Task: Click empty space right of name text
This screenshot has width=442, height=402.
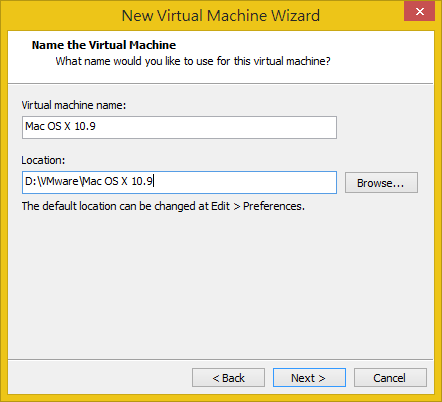Action: (217, 127)
